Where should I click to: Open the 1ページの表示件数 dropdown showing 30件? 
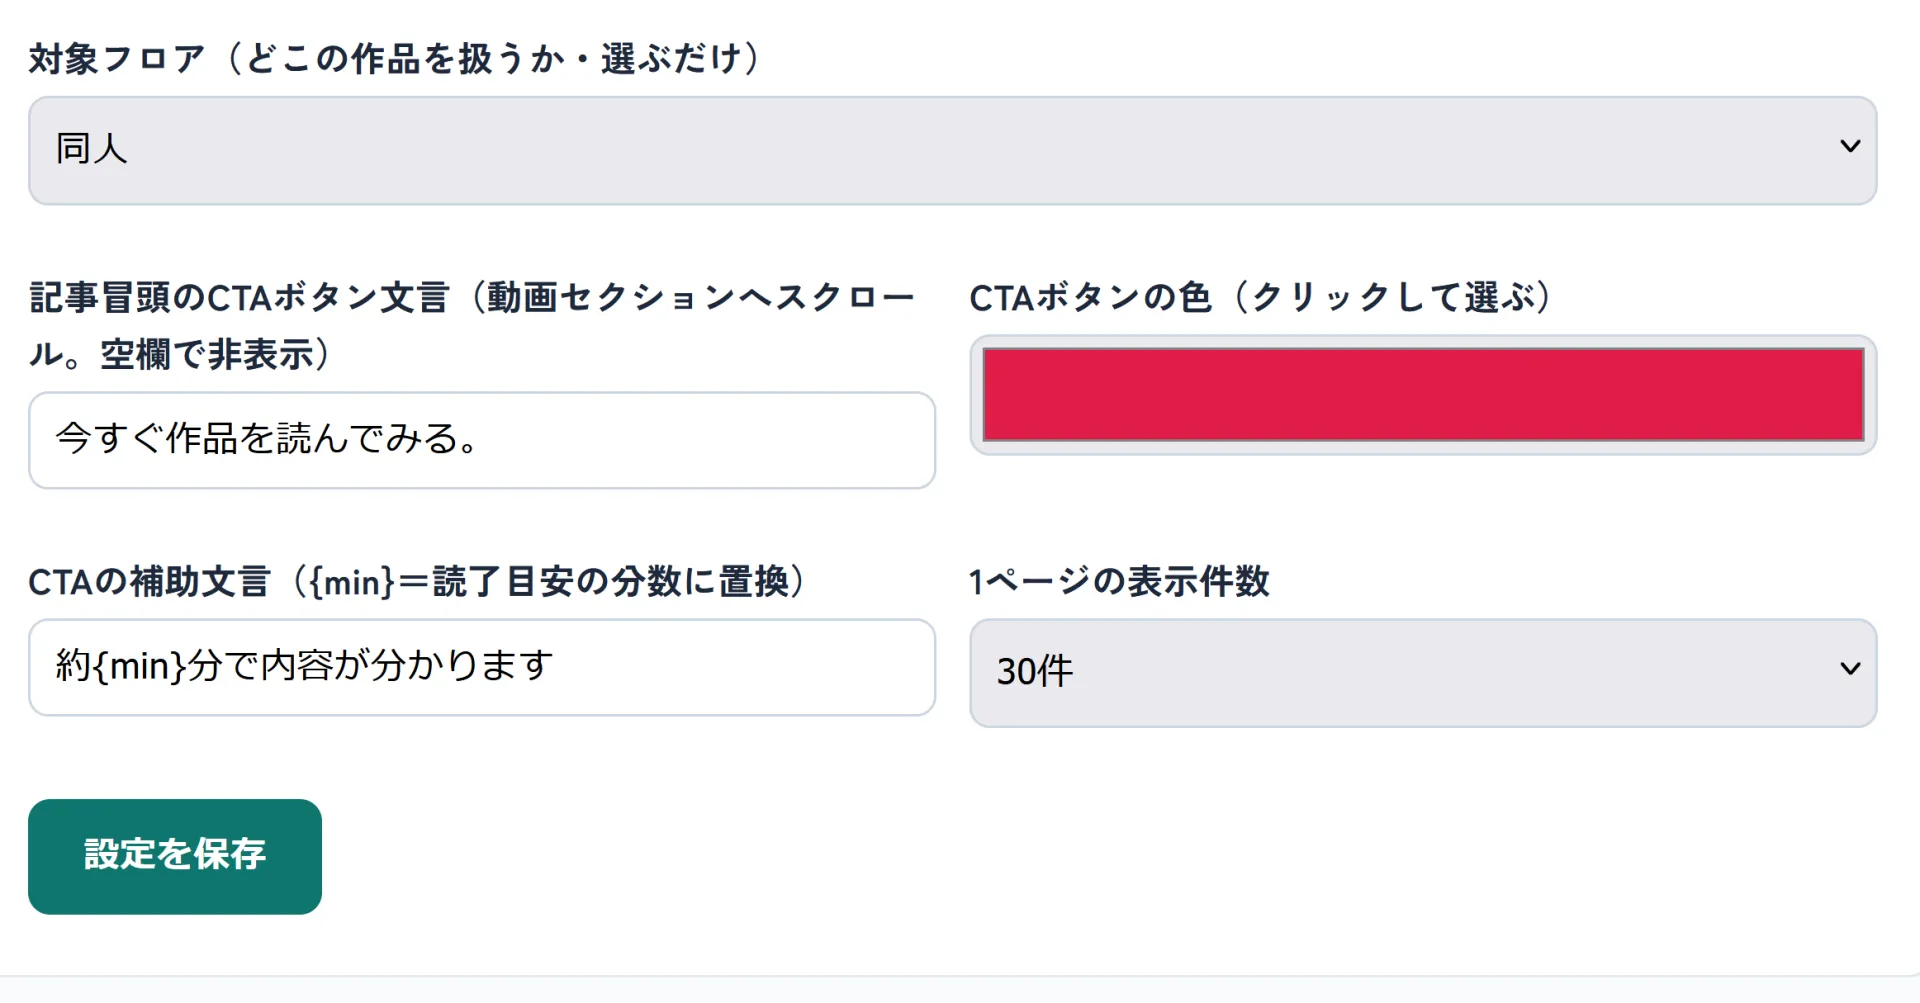pos(1423,673)
